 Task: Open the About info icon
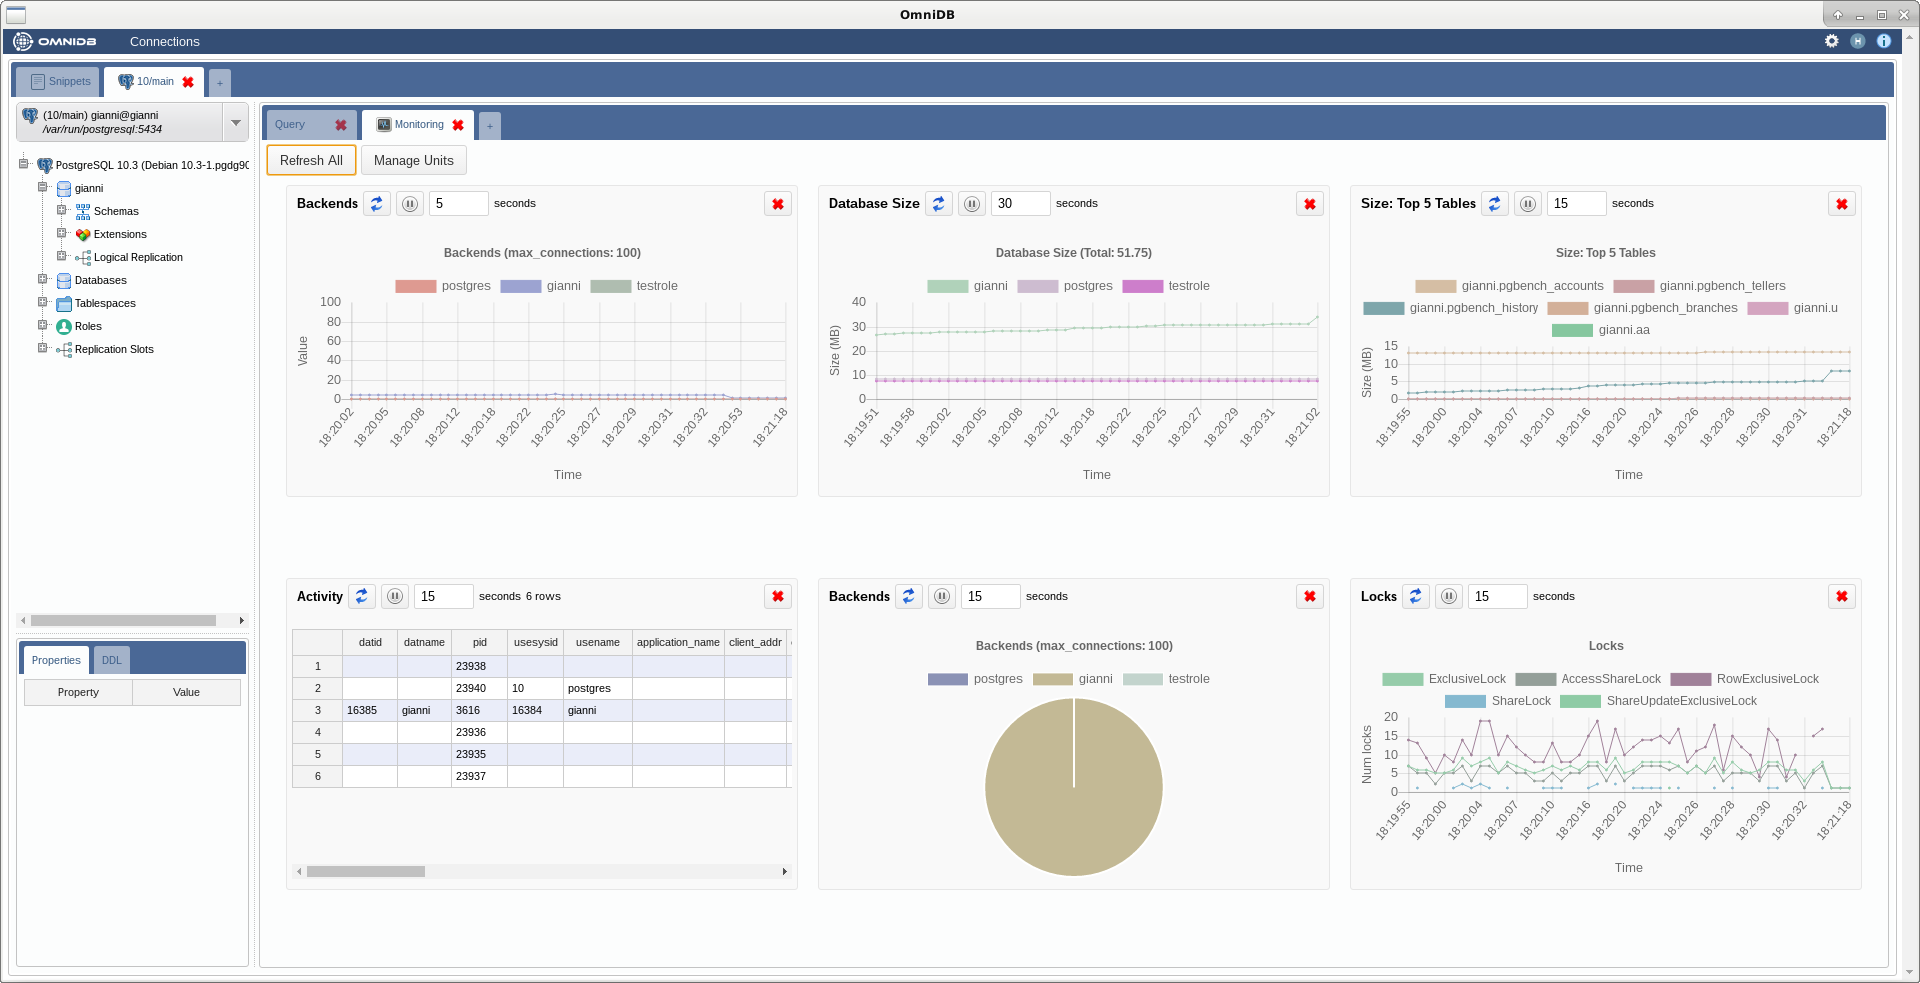(x=1884, y=41)
